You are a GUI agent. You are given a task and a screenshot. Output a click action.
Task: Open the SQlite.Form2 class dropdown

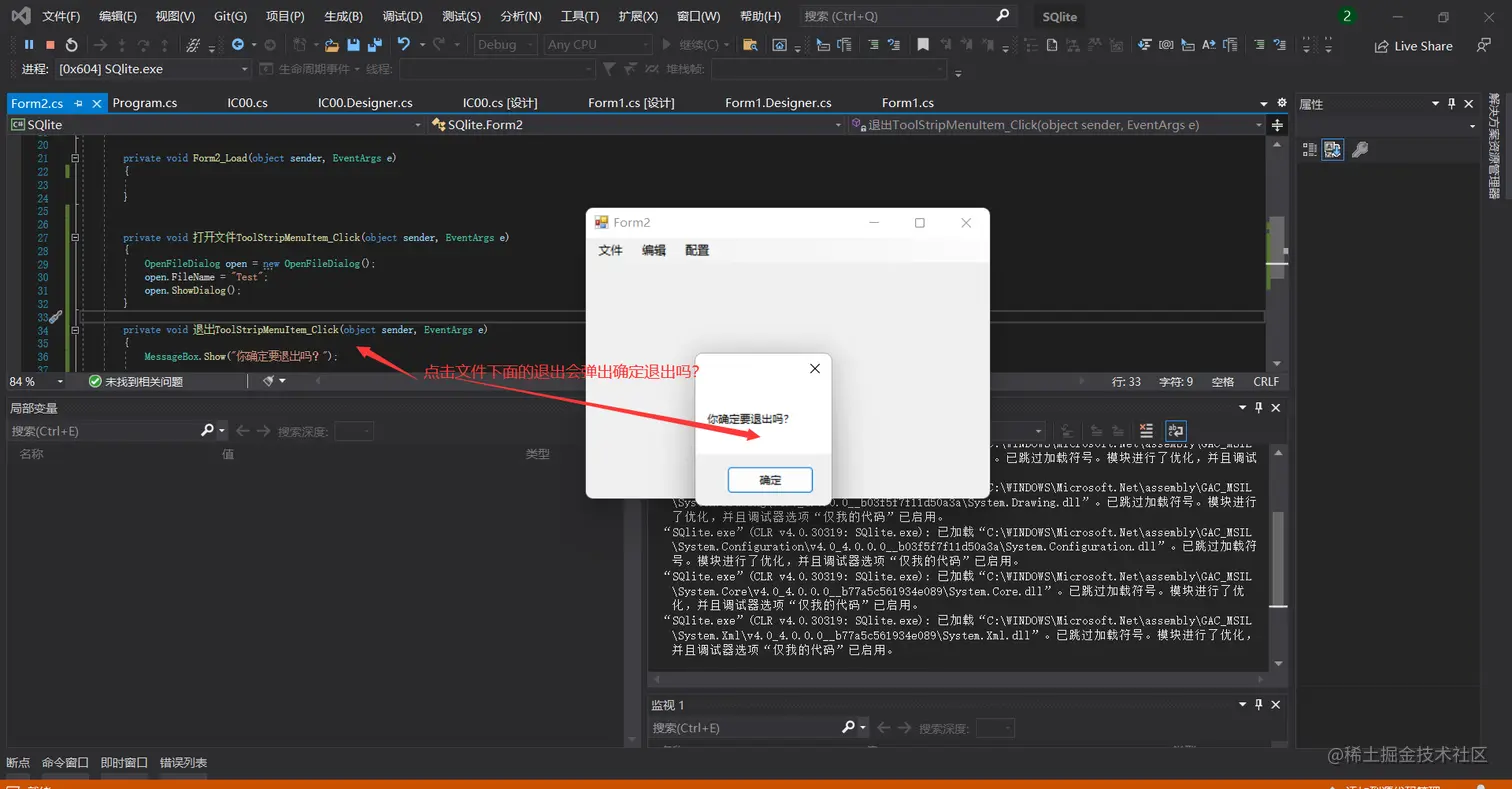(637, 125)
